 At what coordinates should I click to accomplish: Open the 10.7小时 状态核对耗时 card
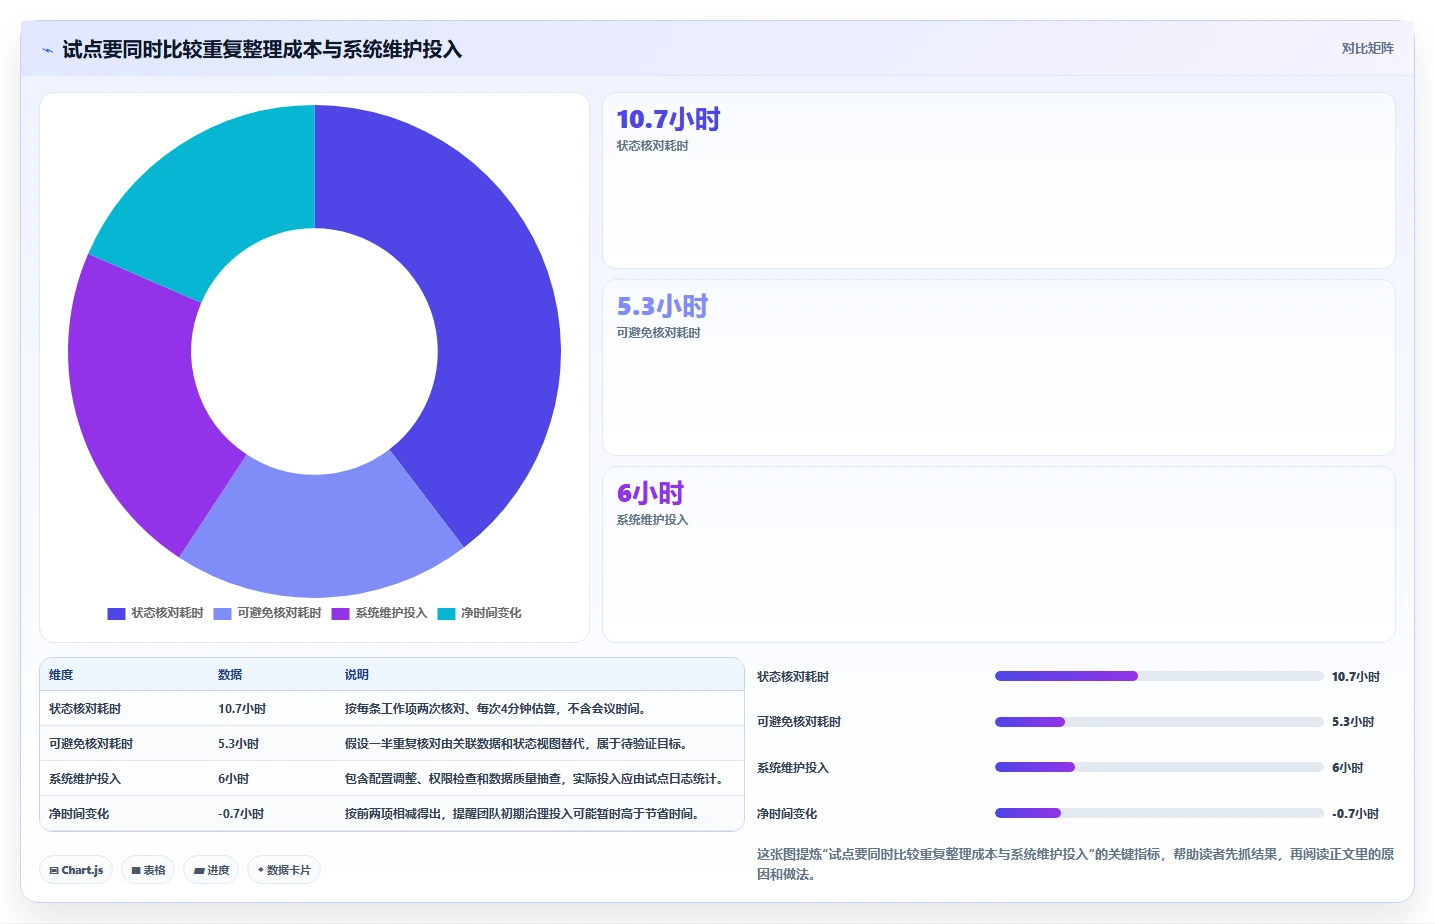(998, 181)
